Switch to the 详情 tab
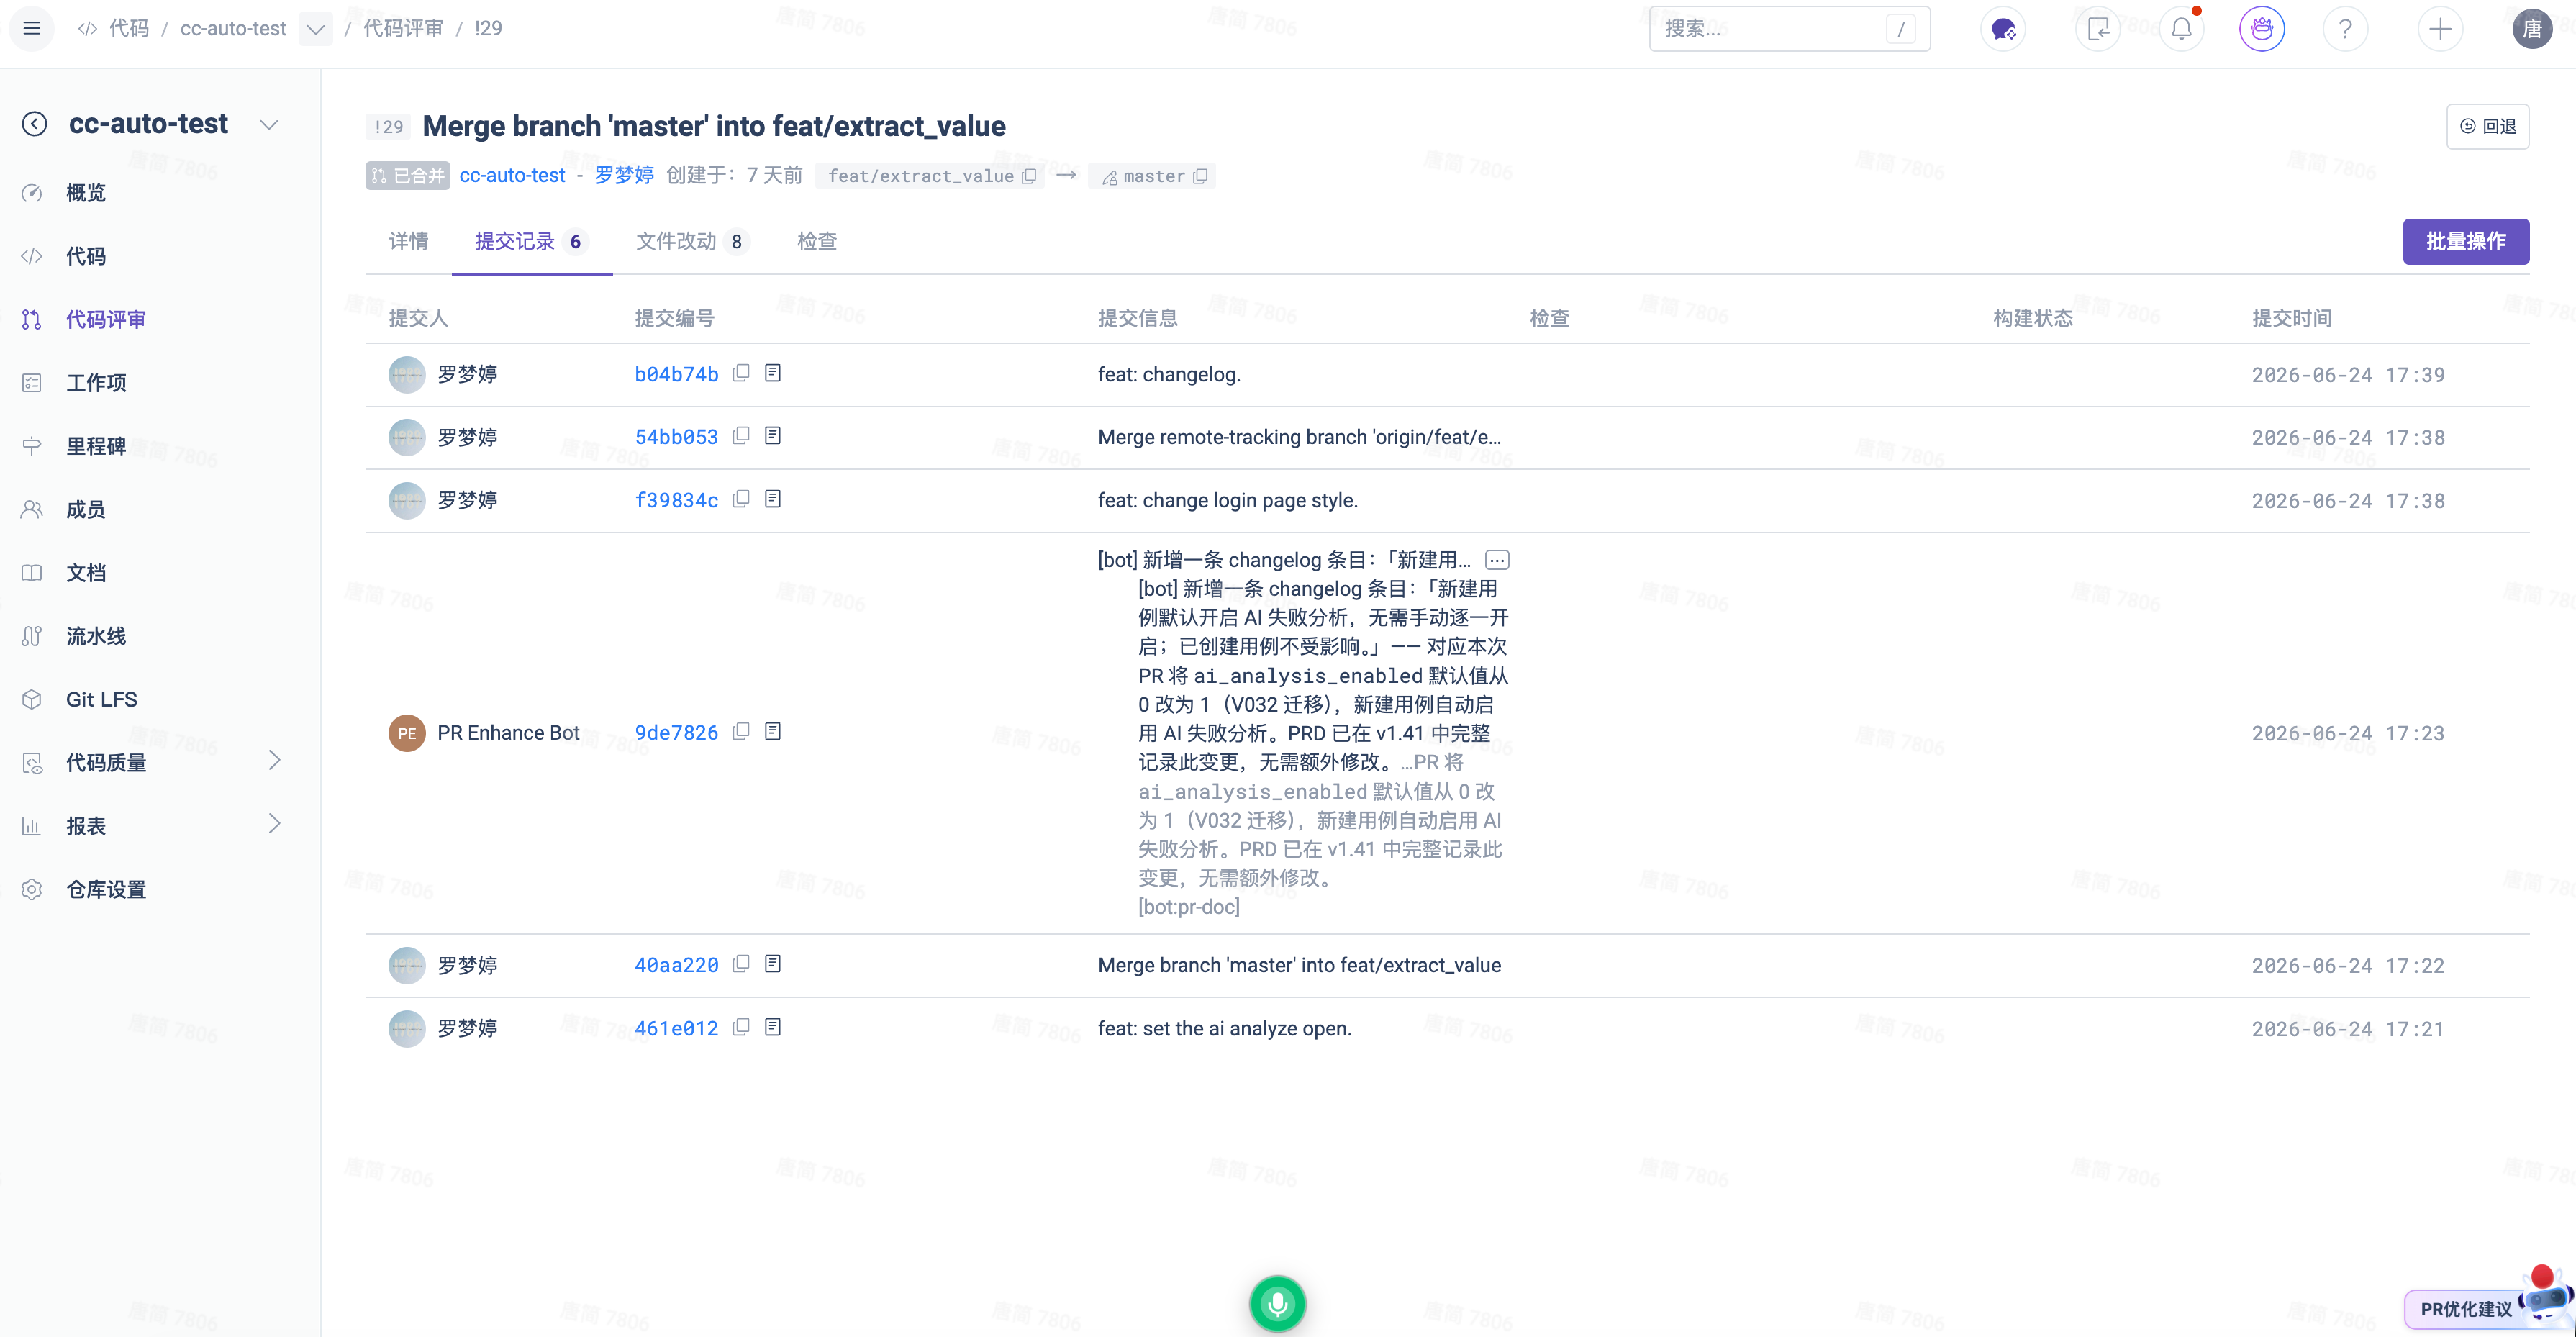The image size is (2576, 1337). (x=409, y=241)
